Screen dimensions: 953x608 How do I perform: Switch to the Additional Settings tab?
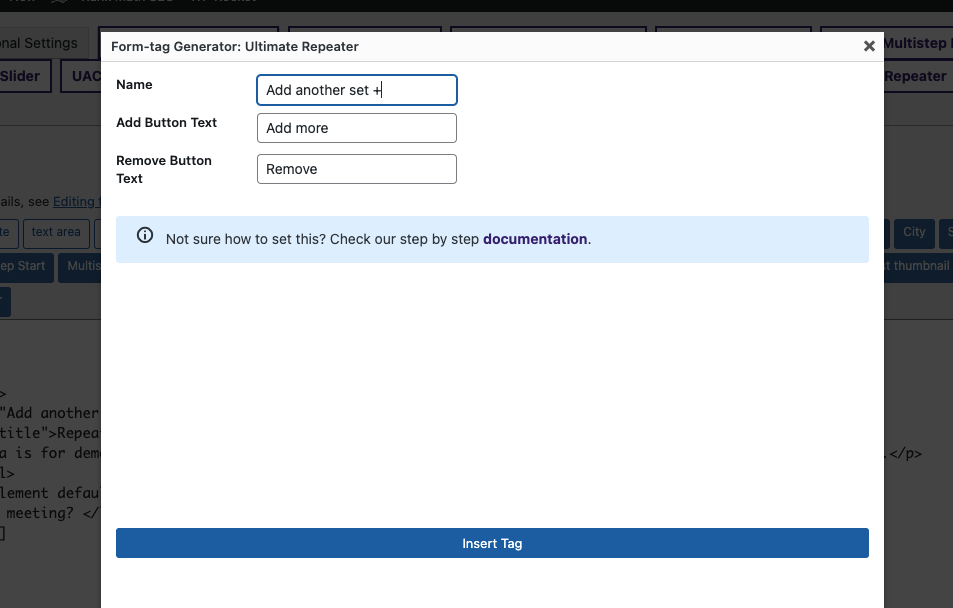point(40,43)
